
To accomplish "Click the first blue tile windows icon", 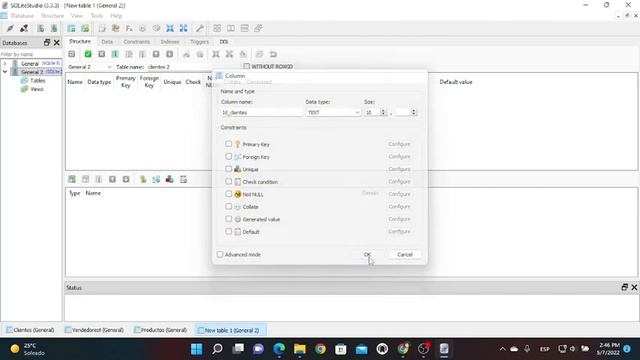I will click(x=170, y=28).
